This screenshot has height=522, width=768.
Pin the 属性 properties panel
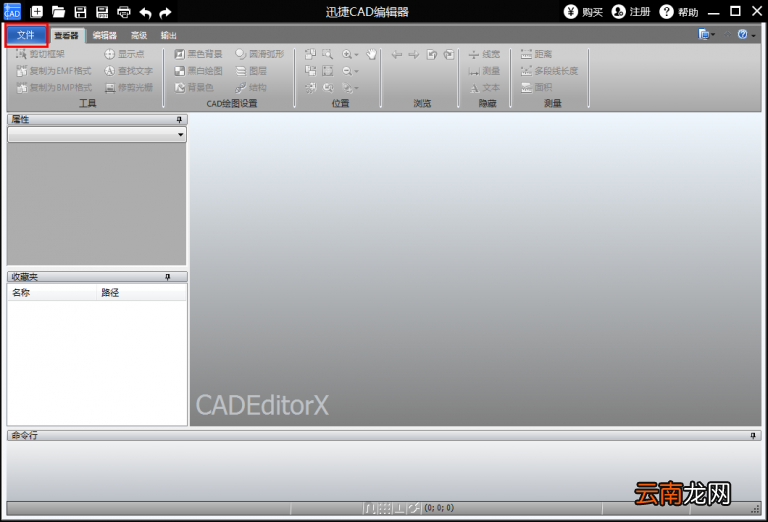click(x=179, y=119)
